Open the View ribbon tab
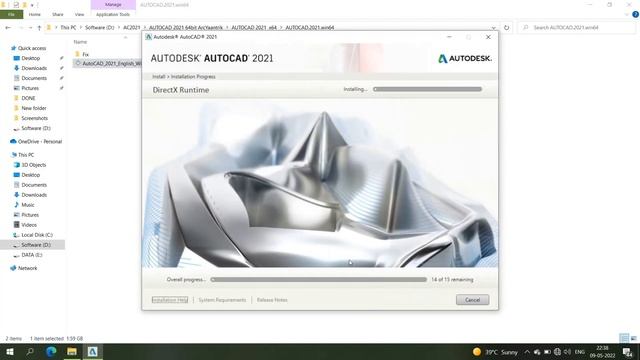This screenshot has width=640, height=360. click(x=79, y=14)
